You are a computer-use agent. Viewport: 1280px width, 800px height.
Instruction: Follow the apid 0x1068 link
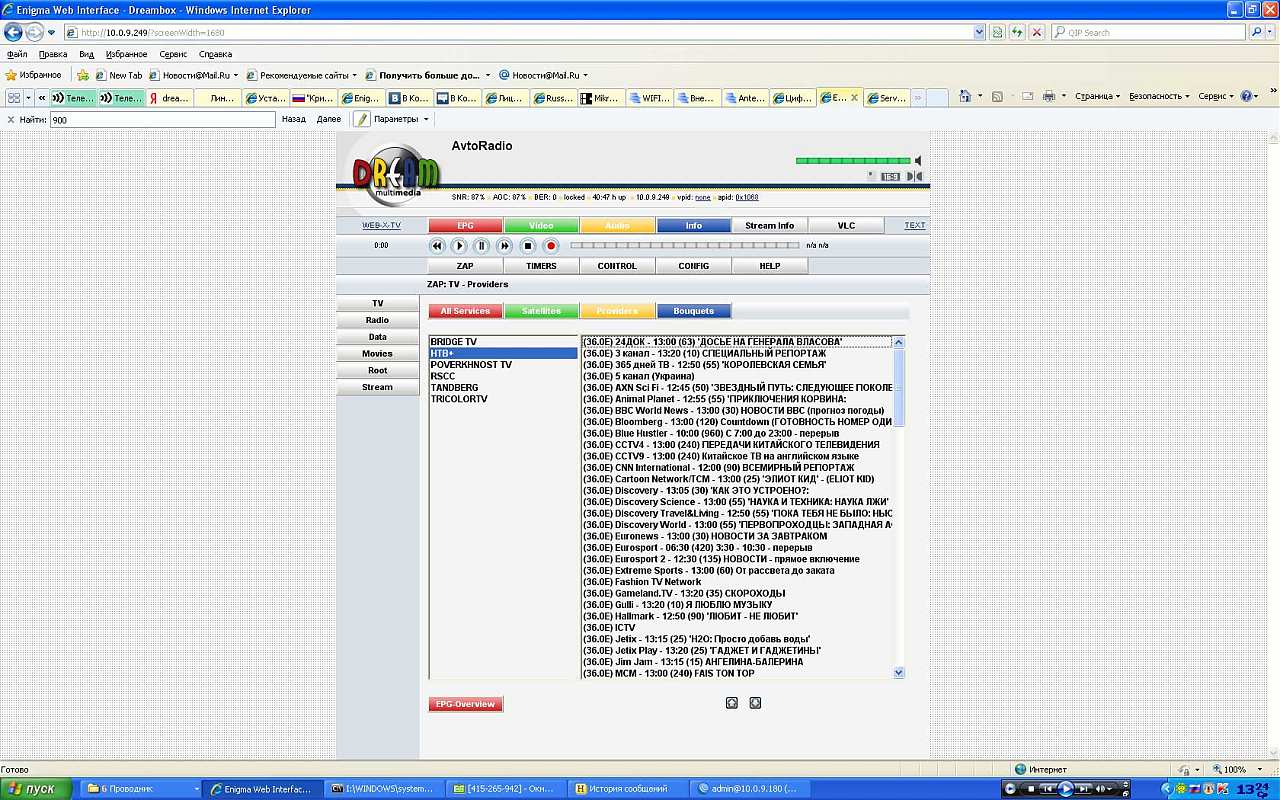coord(747,197)
